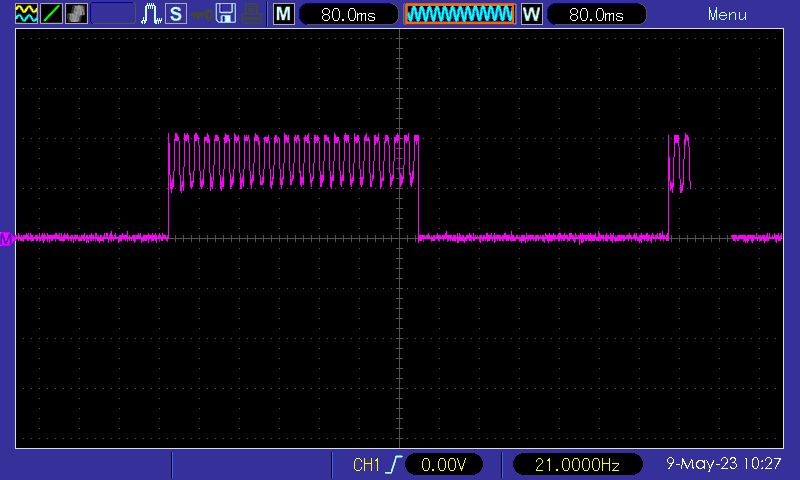Click the W window timebase indicator

532,14
